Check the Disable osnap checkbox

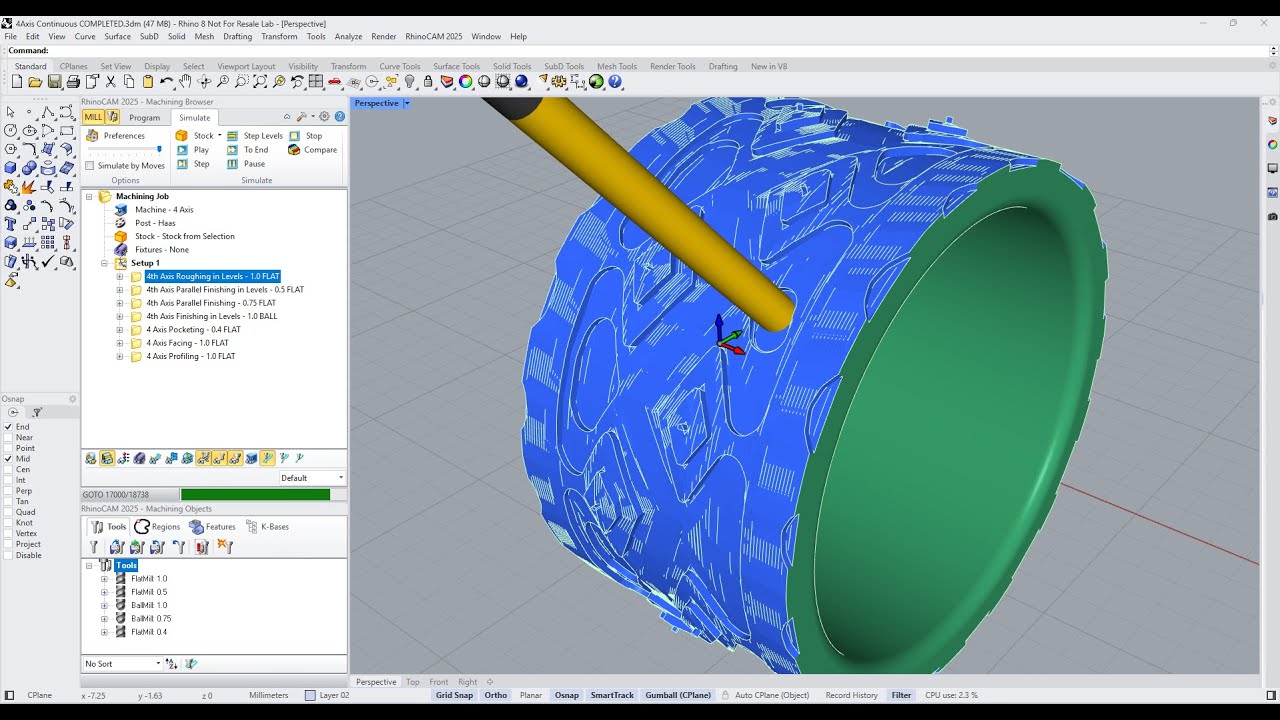pyautogui.click(x=9, y=555)
